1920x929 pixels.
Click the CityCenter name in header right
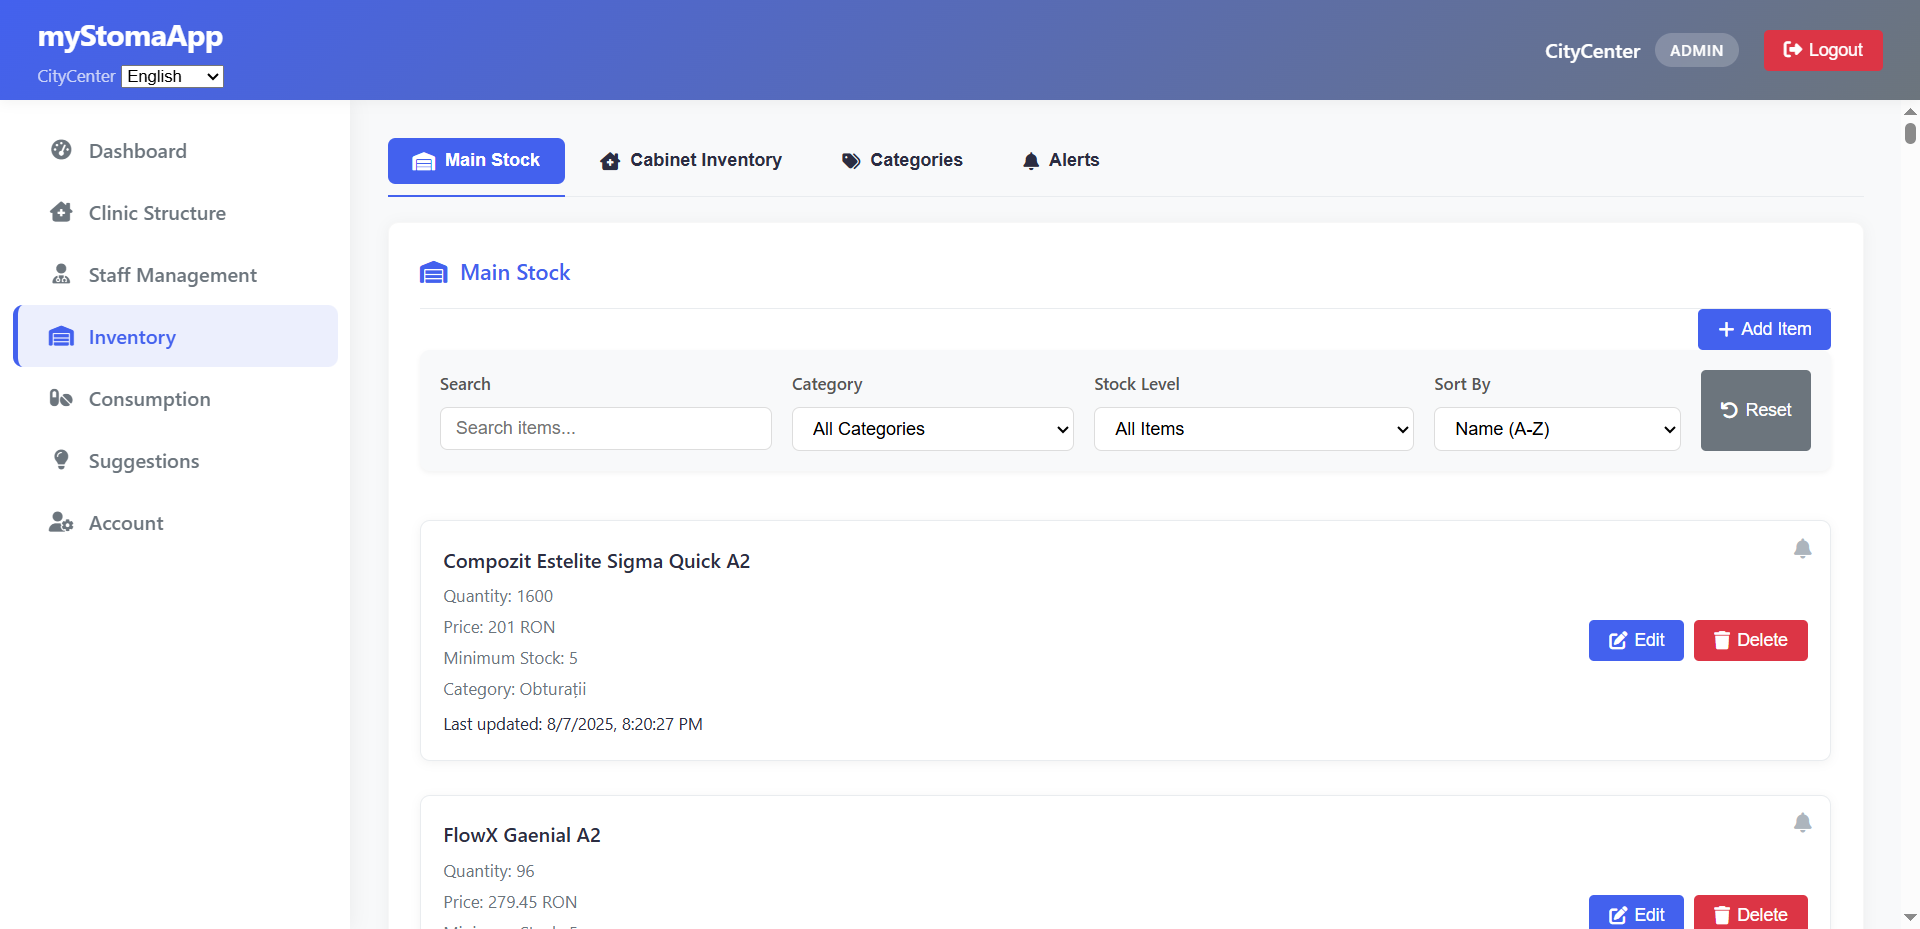tap(1592, 51)
